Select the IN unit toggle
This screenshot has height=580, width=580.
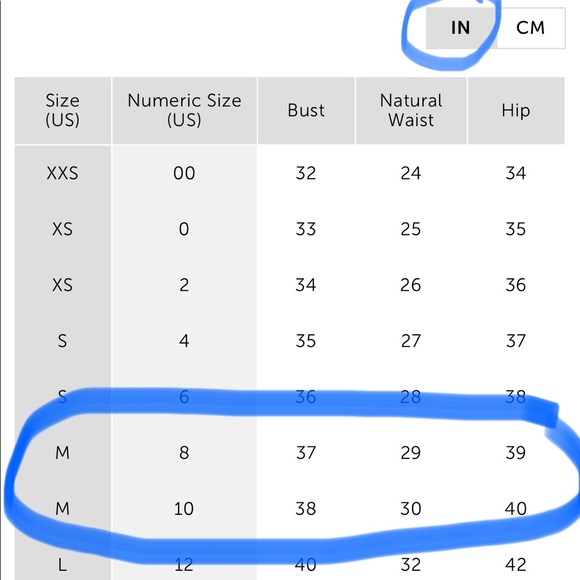coord(461,28)
